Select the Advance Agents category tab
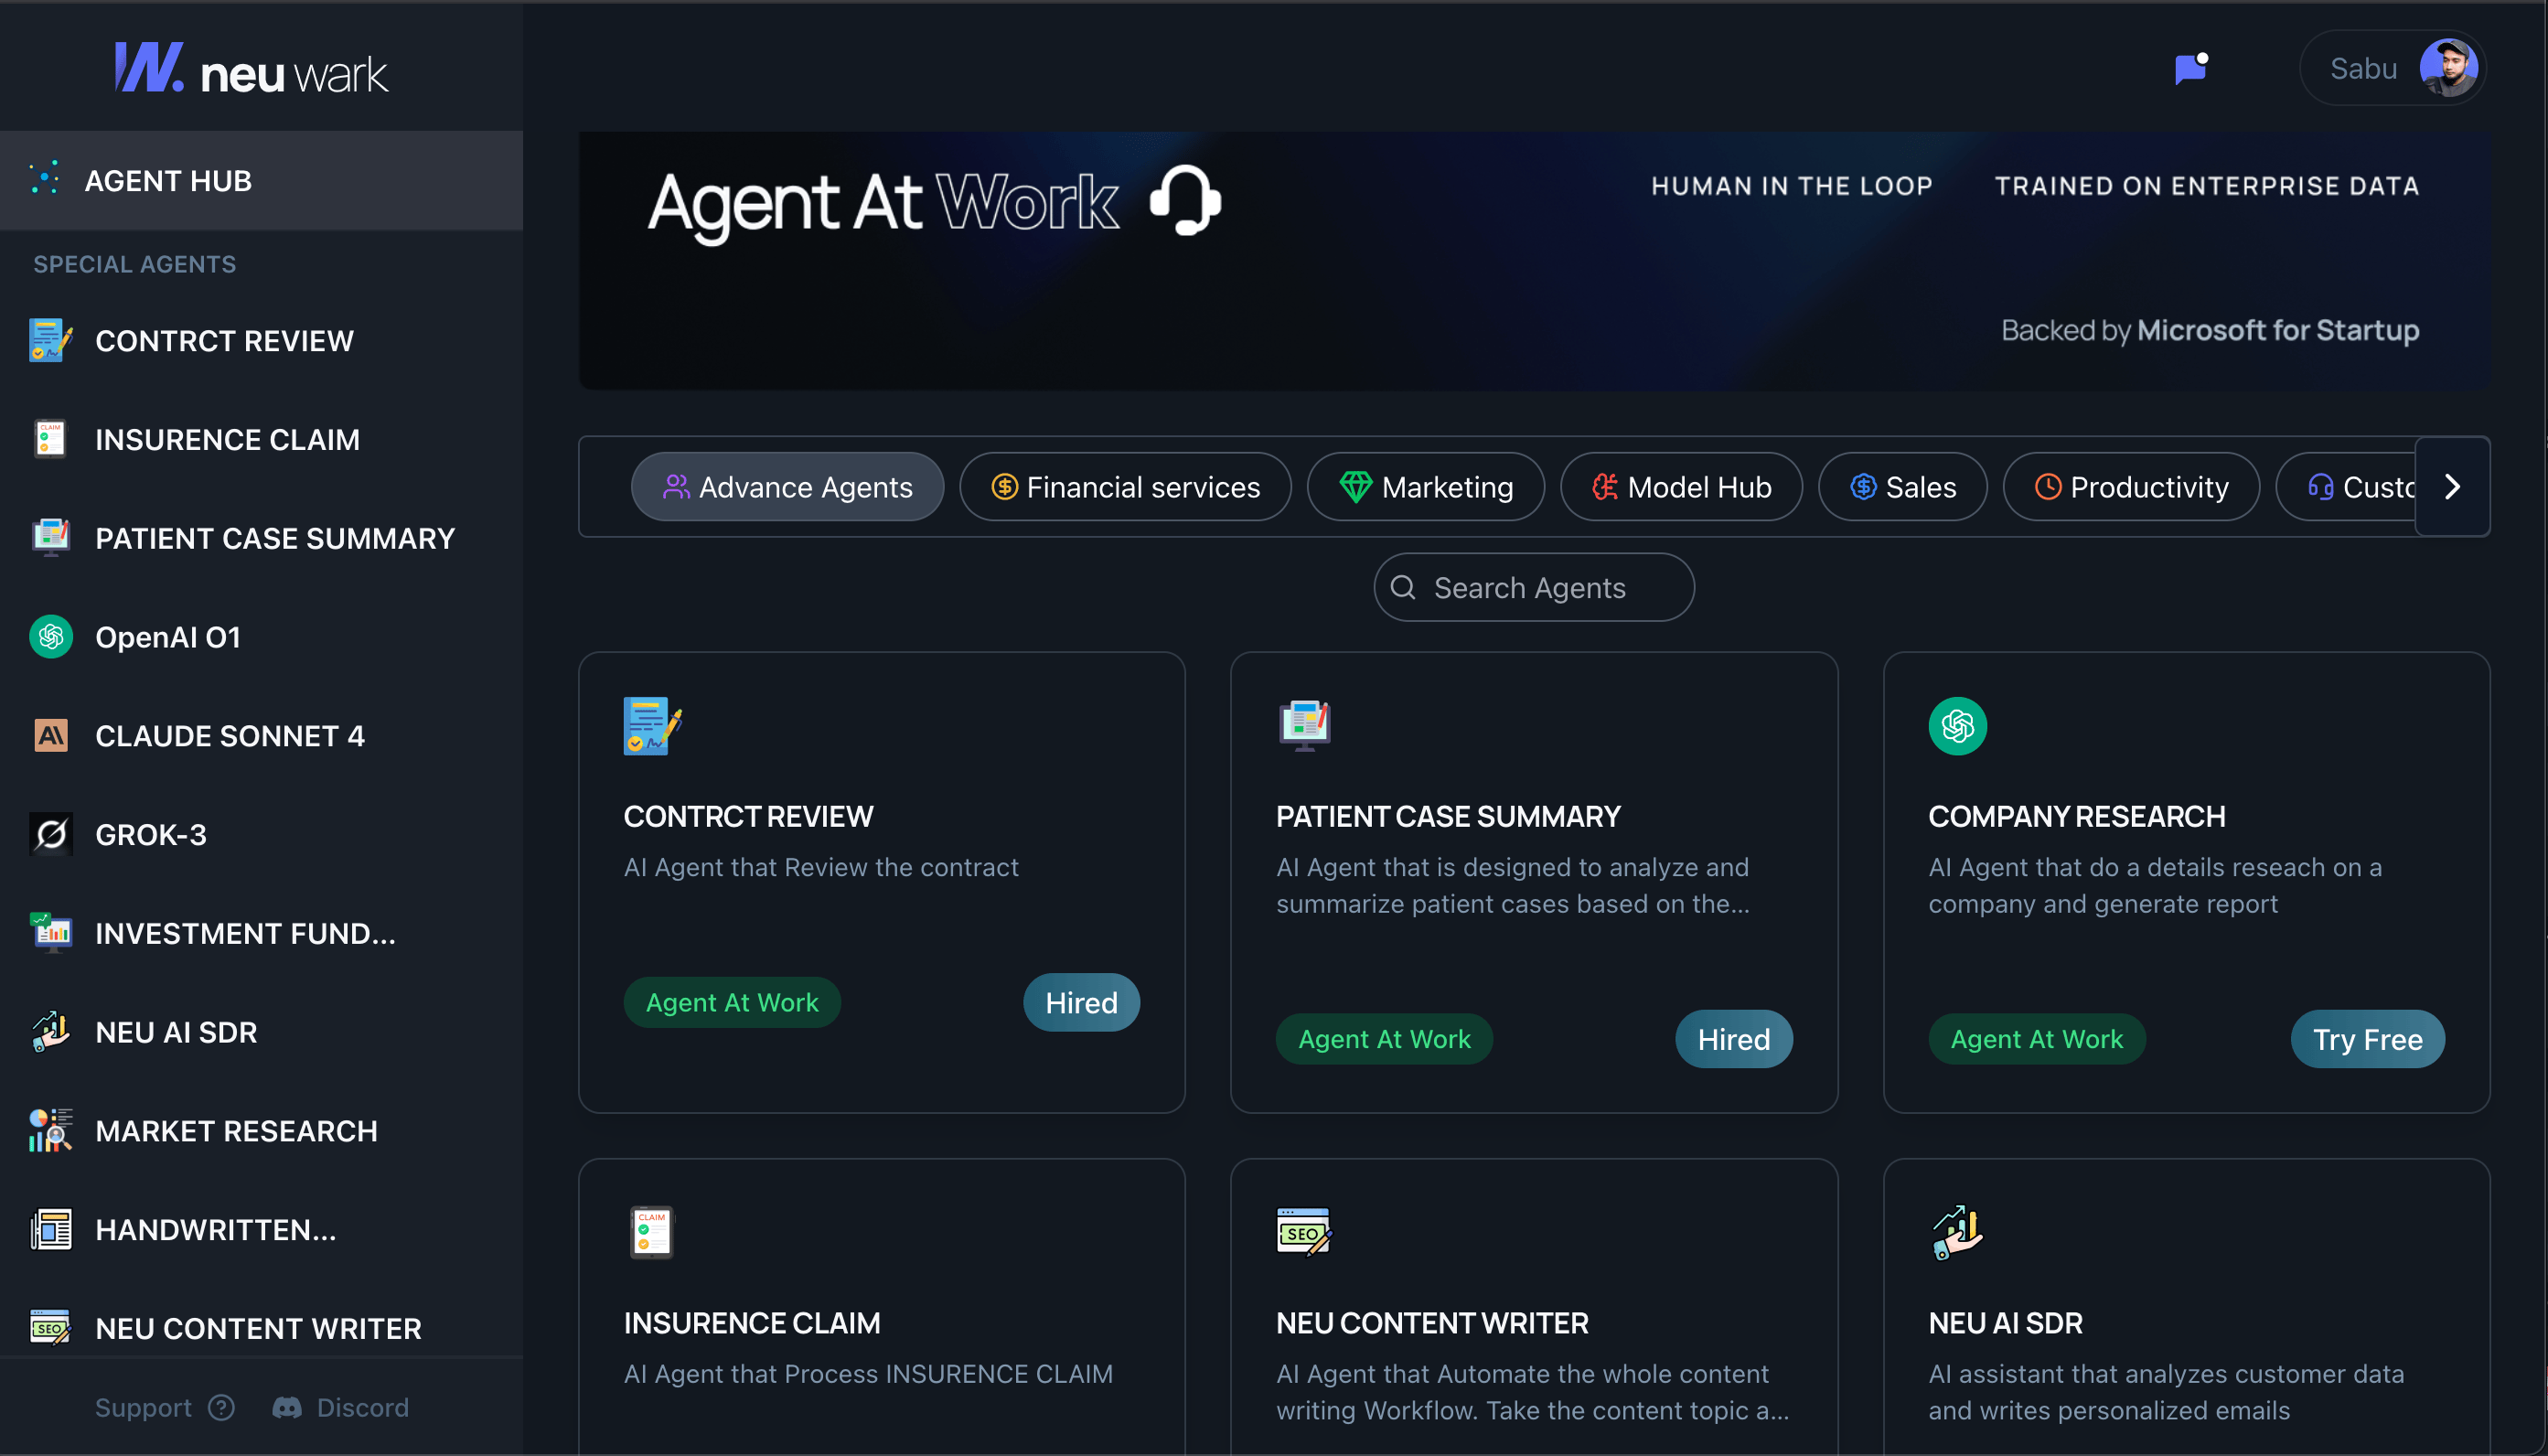This screenshot has height=1456, width=2548. click(787, 487)
